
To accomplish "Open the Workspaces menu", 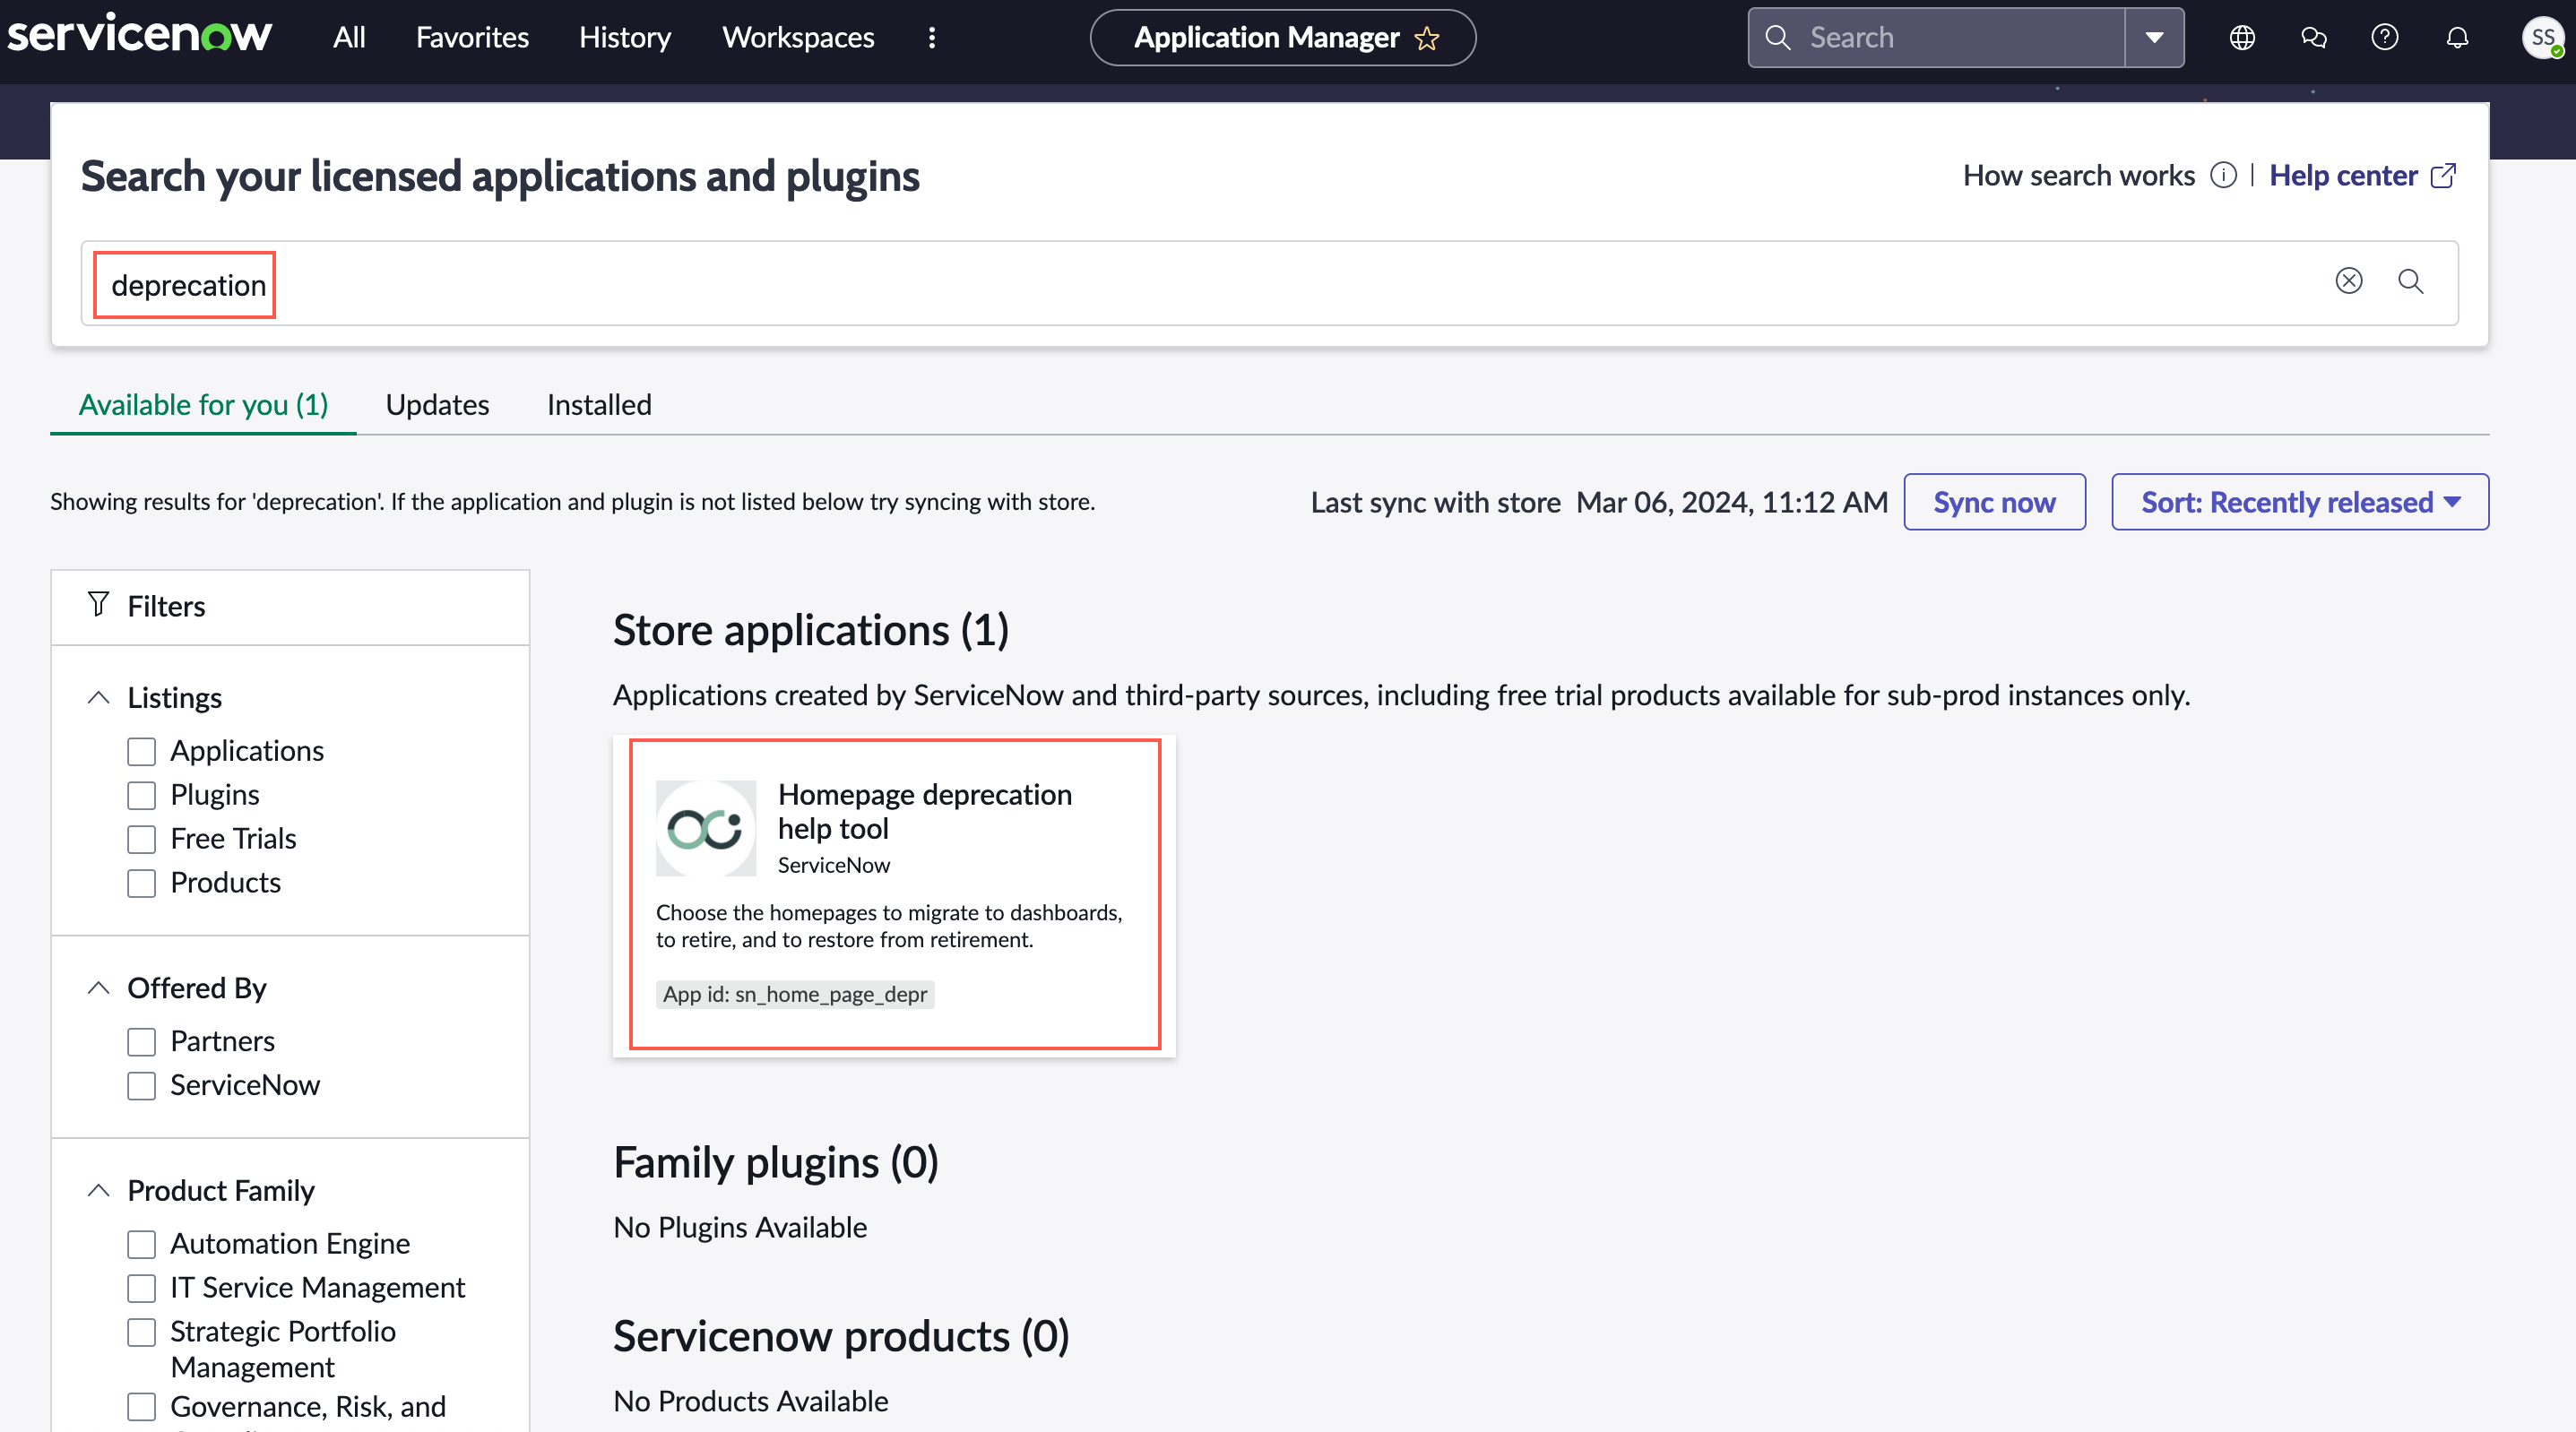I will [x=798, y=37].
